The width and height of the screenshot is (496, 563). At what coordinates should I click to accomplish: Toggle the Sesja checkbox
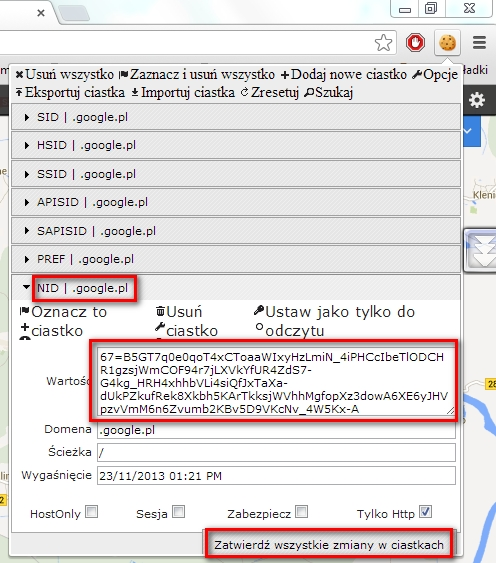179,512
